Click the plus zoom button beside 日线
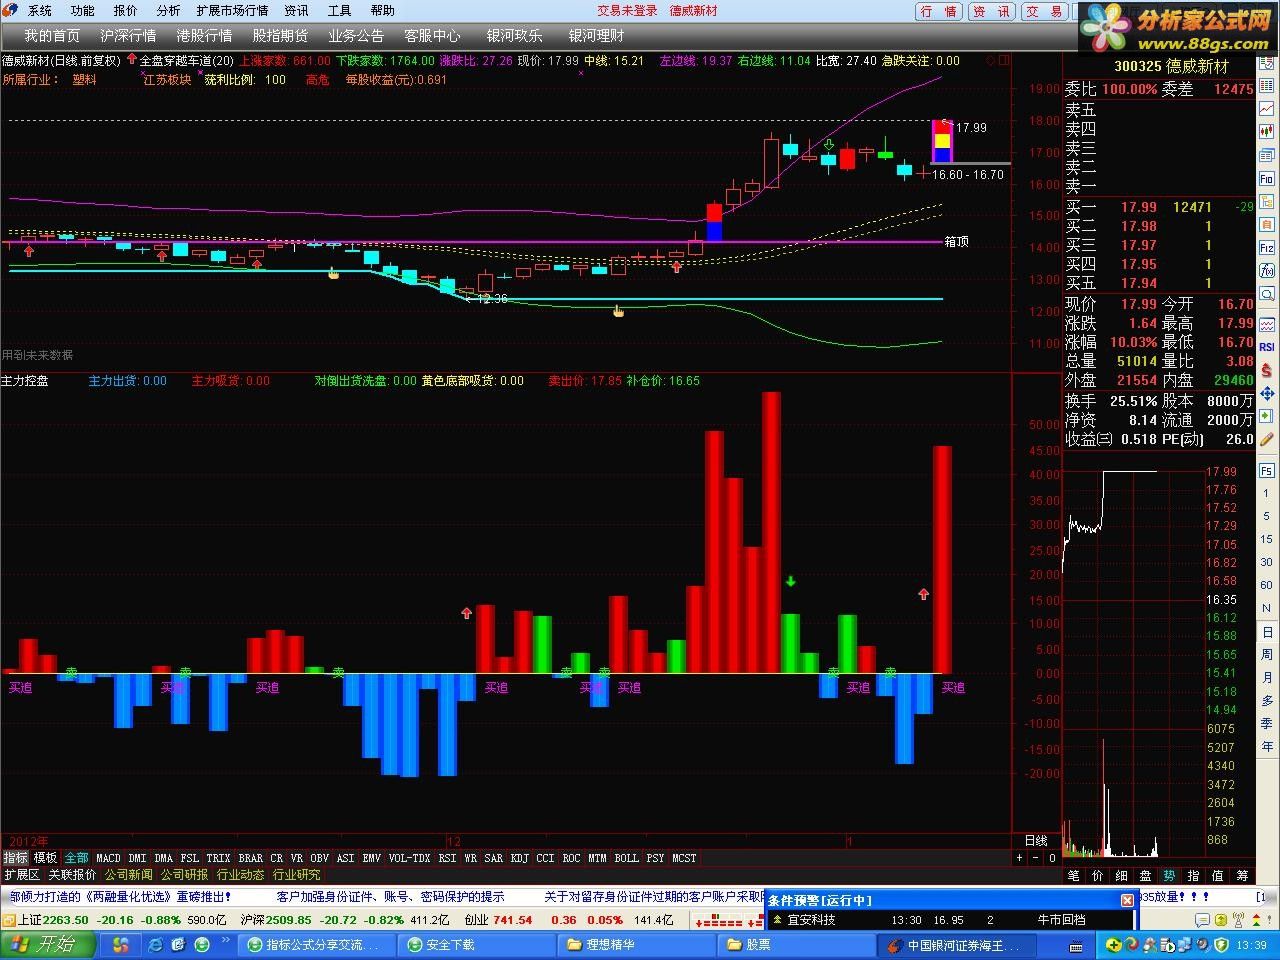This screenshot has width=1280, height=960. click(1020, 858)
